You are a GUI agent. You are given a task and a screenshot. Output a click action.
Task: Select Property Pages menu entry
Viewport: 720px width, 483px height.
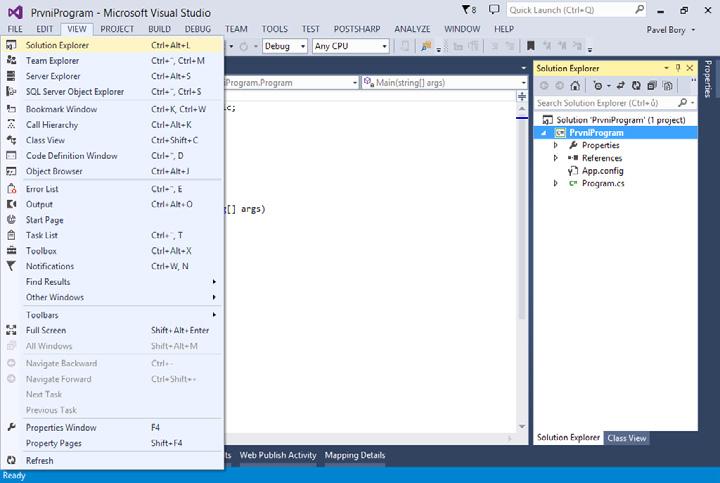(x=112, y=443)
